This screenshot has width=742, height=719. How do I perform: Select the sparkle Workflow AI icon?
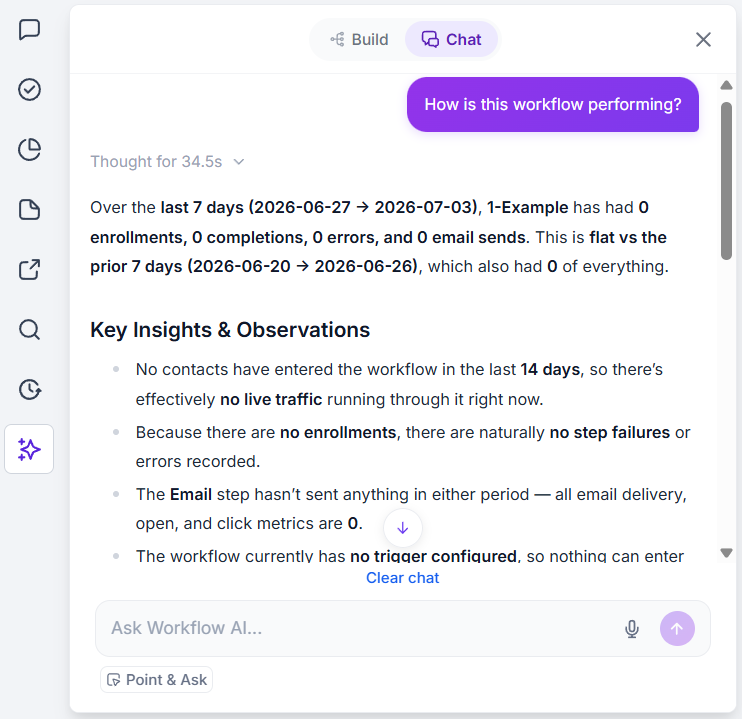click(x=29, y=449)
